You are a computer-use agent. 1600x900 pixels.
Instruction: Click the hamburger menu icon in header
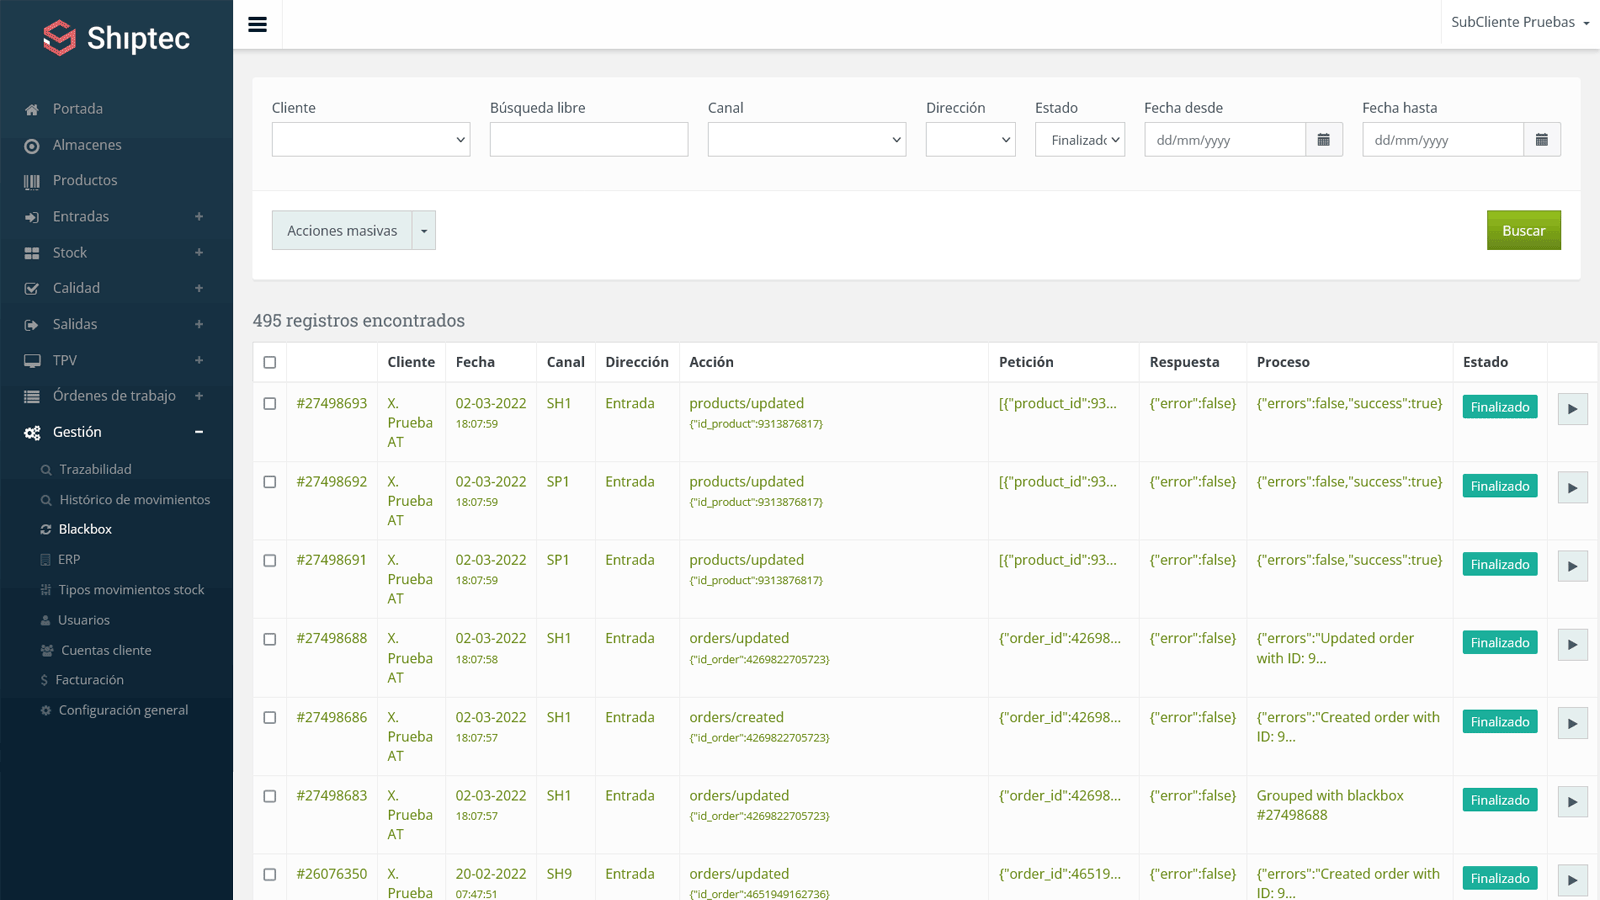coord(257,25)
